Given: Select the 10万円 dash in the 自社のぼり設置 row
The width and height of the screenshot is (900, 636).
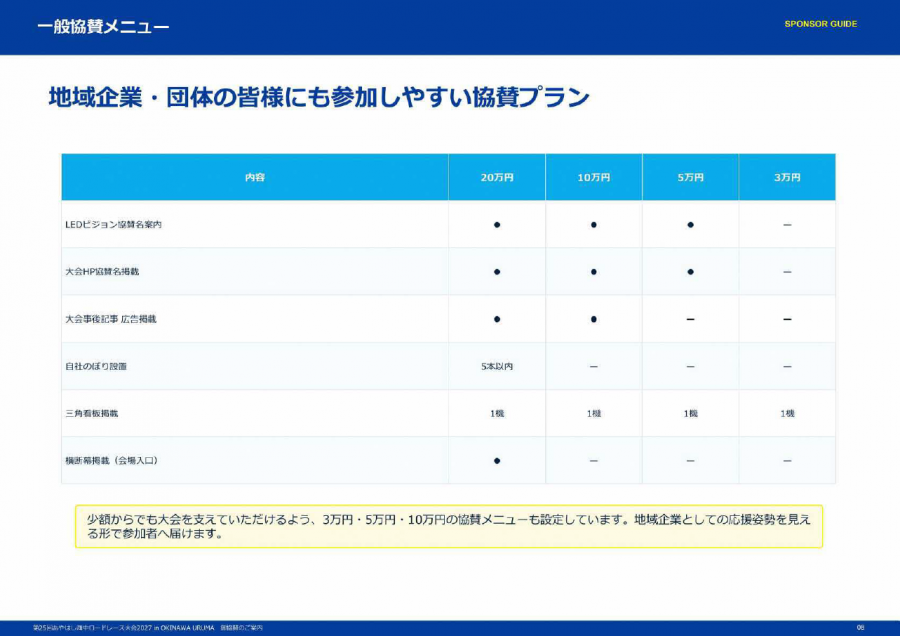Looking at the screenshot, I should click(x=593, y=366).
